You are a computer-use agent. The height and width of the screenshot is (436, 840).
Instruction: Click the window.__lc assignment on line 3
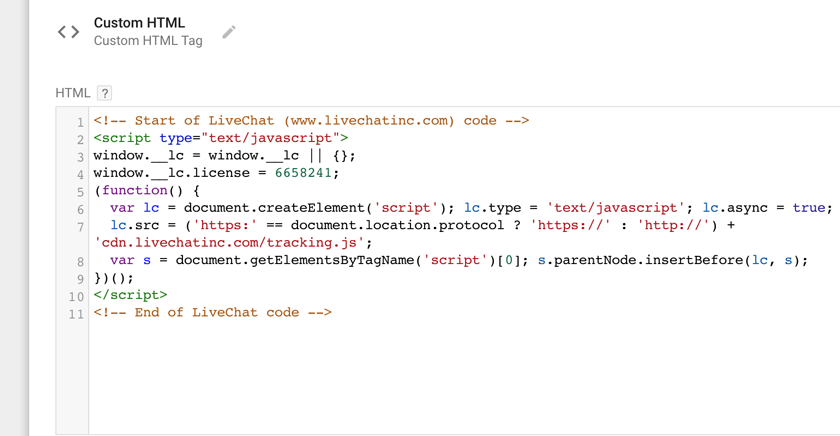[224, 156]
